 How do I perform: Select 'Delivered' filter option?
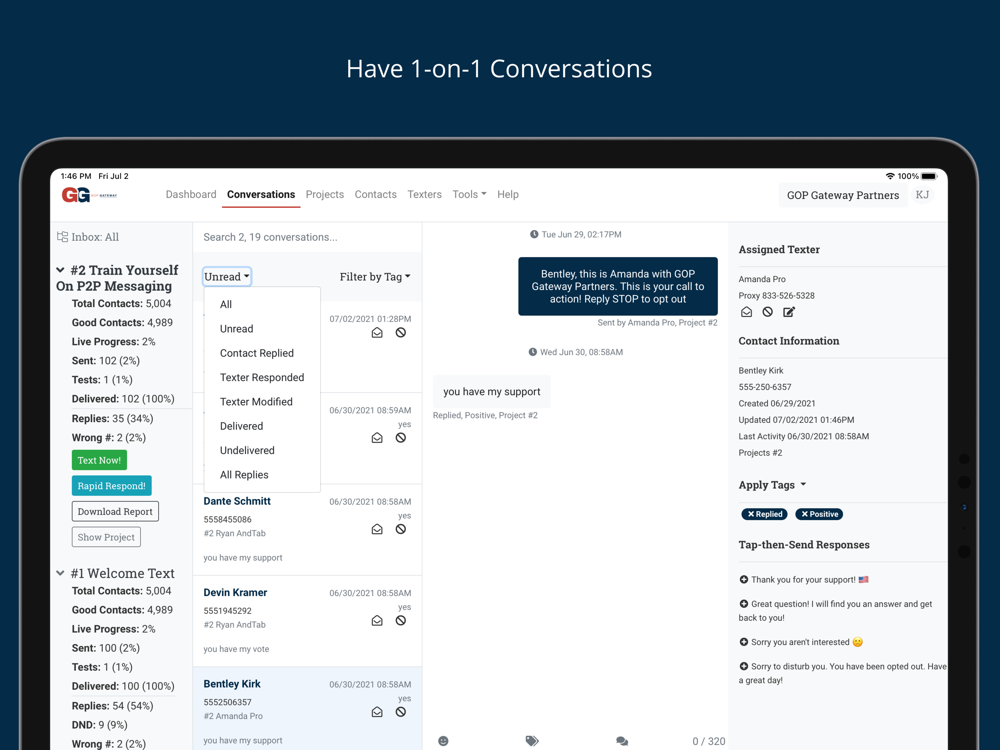click(x=261, y=426)
